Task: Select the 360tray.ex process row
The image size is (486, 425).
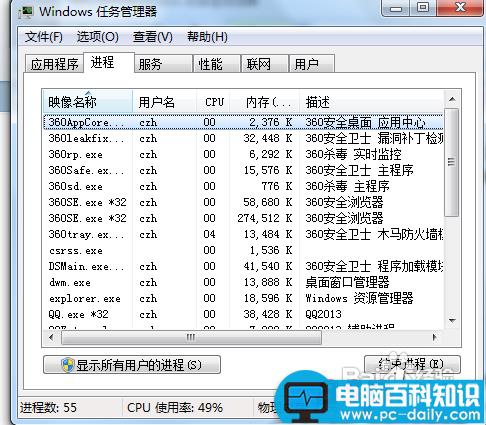Action: click(243, 234)
